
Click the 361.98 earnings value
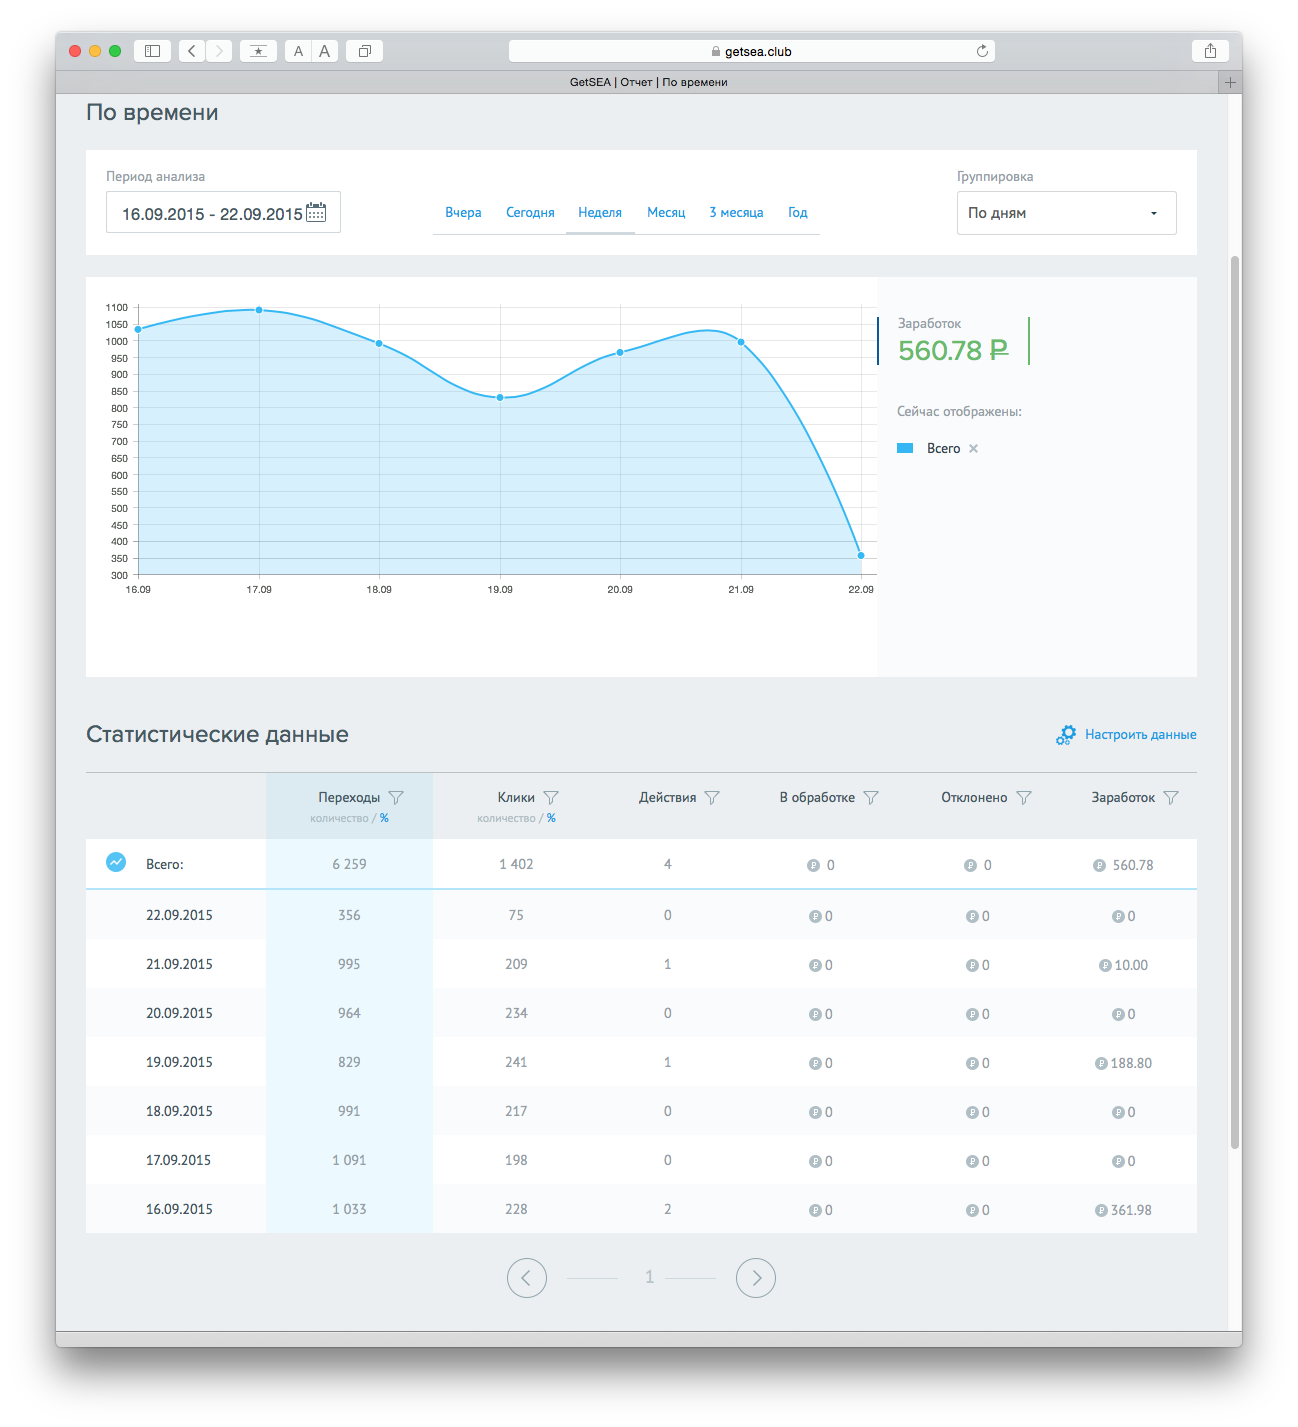[1131, 1210]
